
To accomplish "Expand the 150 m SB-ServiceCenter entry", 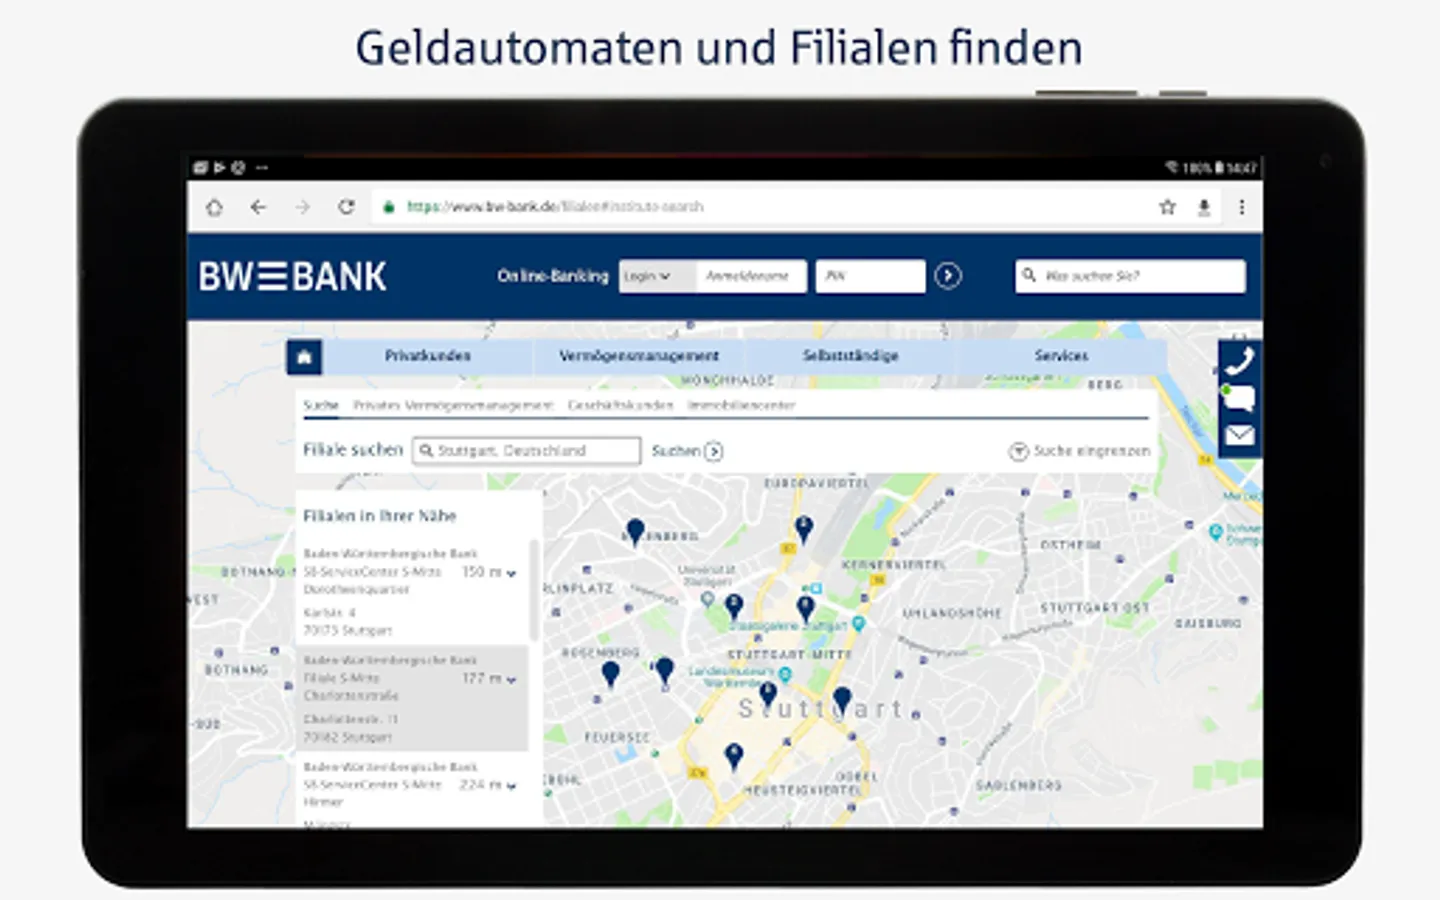I will coord(511,573).
